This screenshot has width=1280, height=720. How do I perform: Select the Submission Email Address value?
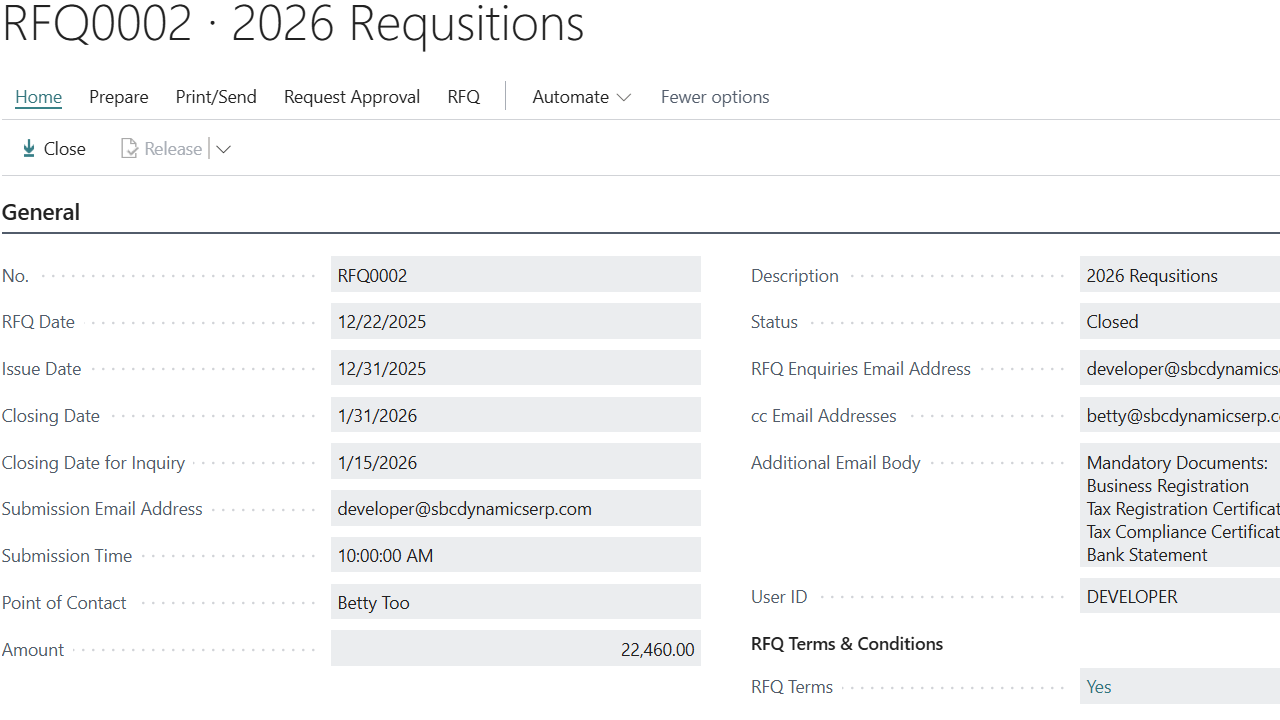pos(515,508)
